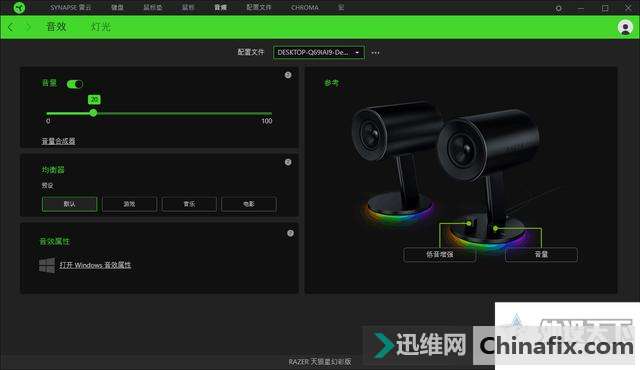Viewport: 640px width, 370px height.
Task: Click the 音量 label on speaker diagram
Action: [541, 255]
